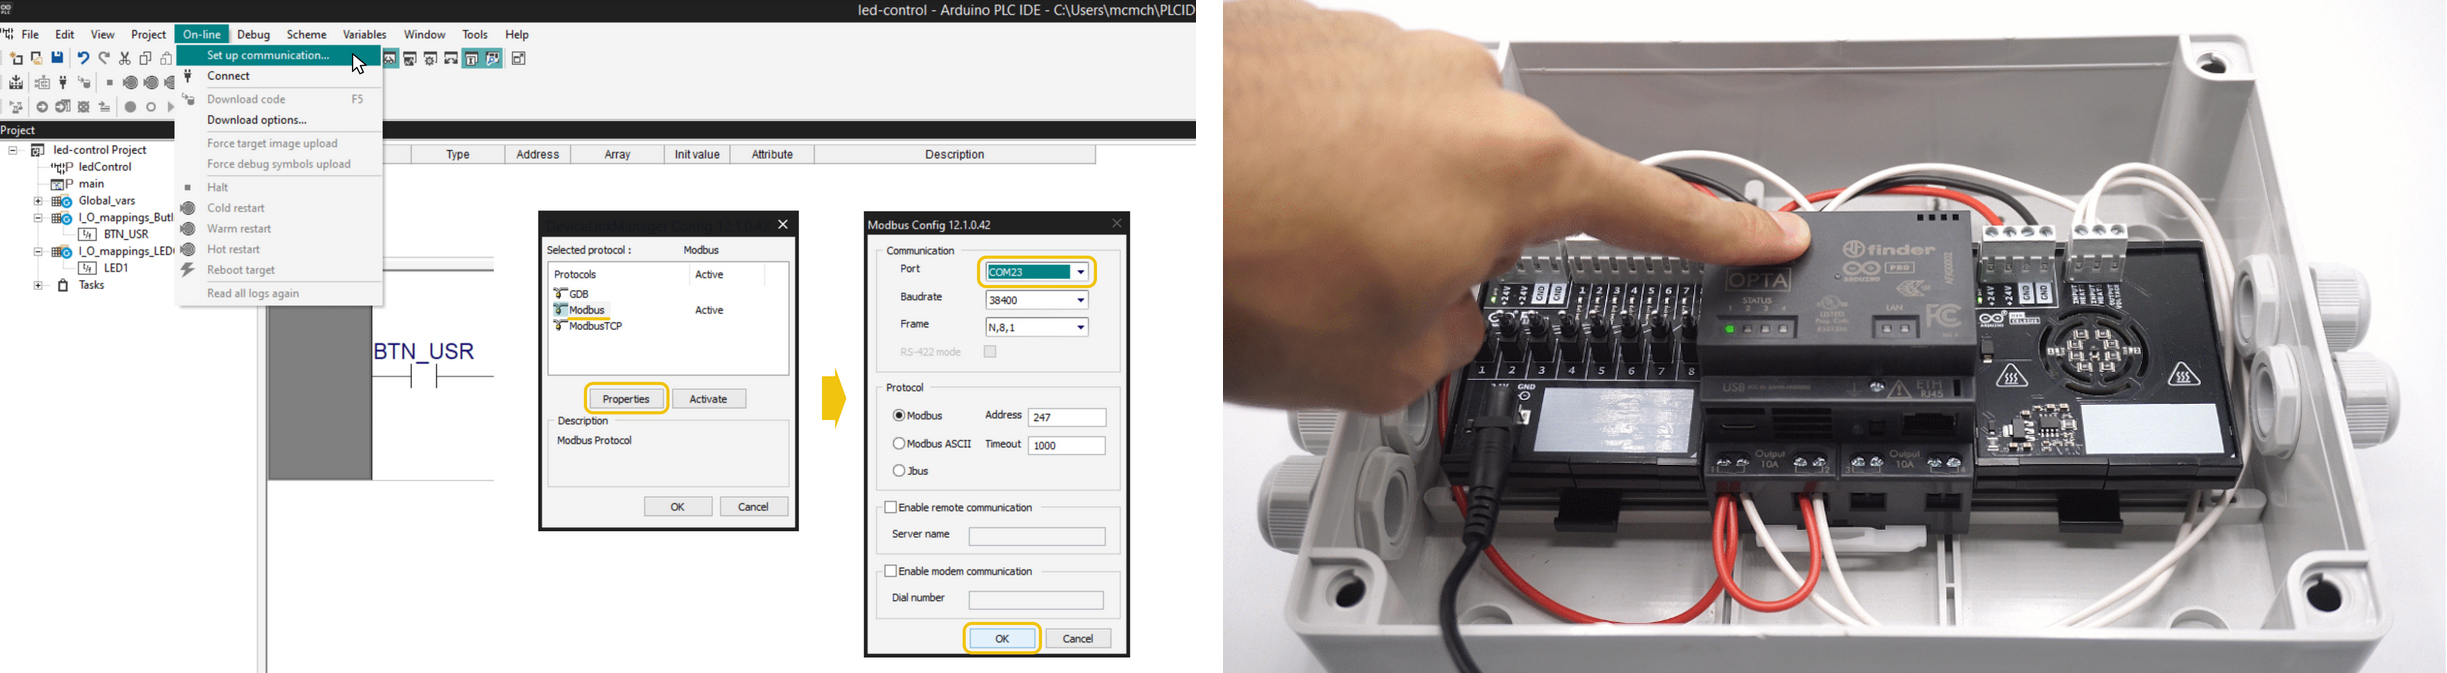Enable remote communication checkbox
This screenshot has width=2447, height=673.
point(890,508)
